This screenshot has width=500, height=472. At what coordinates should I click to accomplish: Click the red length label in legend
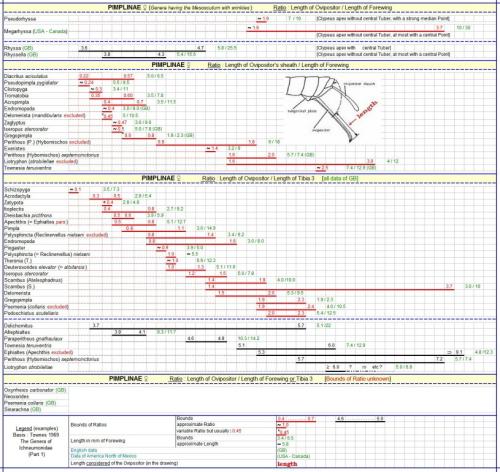287,464
